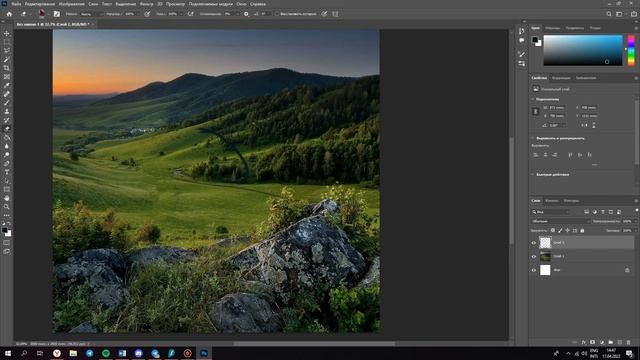Hide the top transparent layer via its eye icon

click(533, 243)
